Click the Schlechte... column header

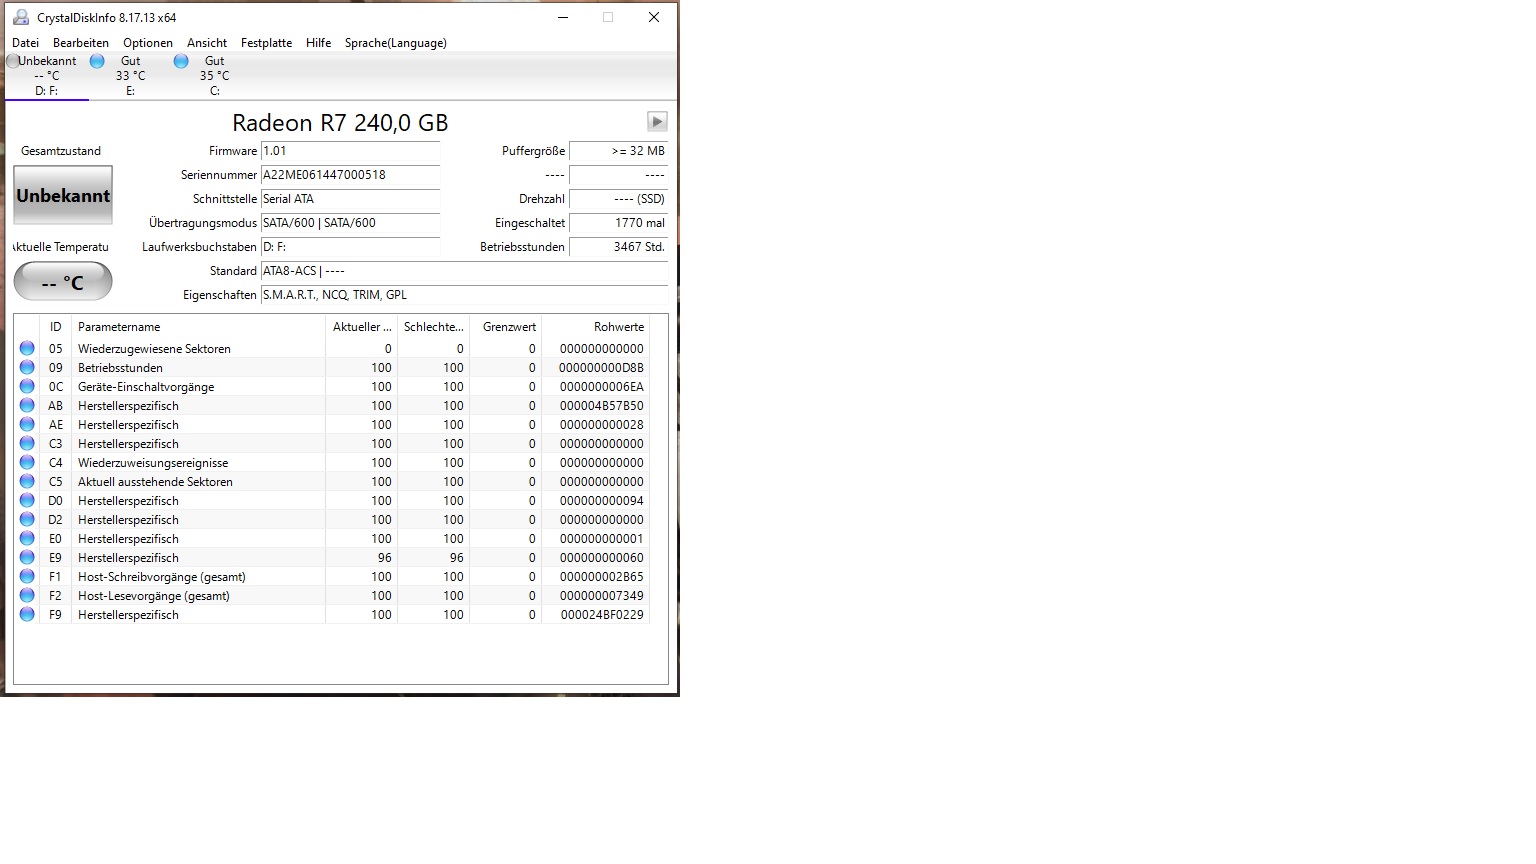(433, 327)
